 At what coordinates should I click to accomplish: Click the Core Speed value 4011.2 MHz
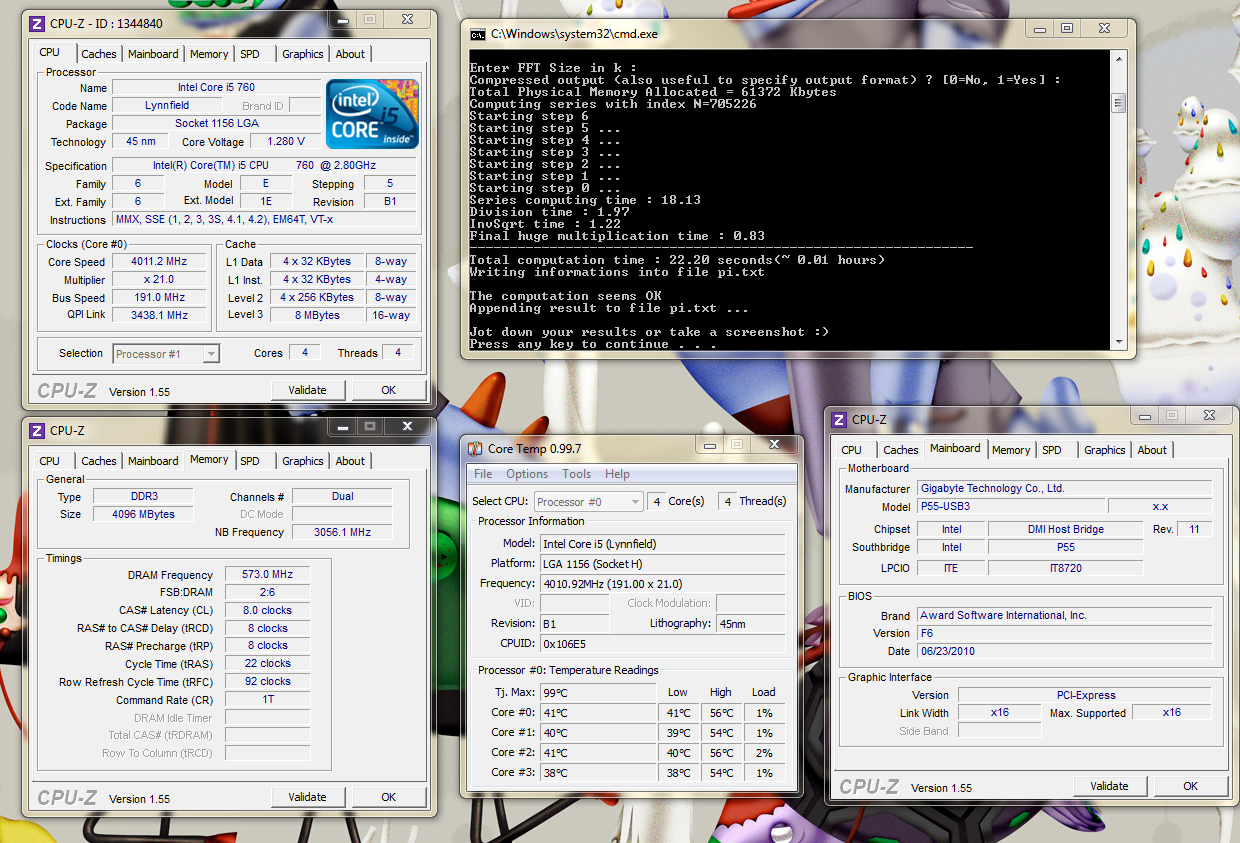click(x=160, y=262)
